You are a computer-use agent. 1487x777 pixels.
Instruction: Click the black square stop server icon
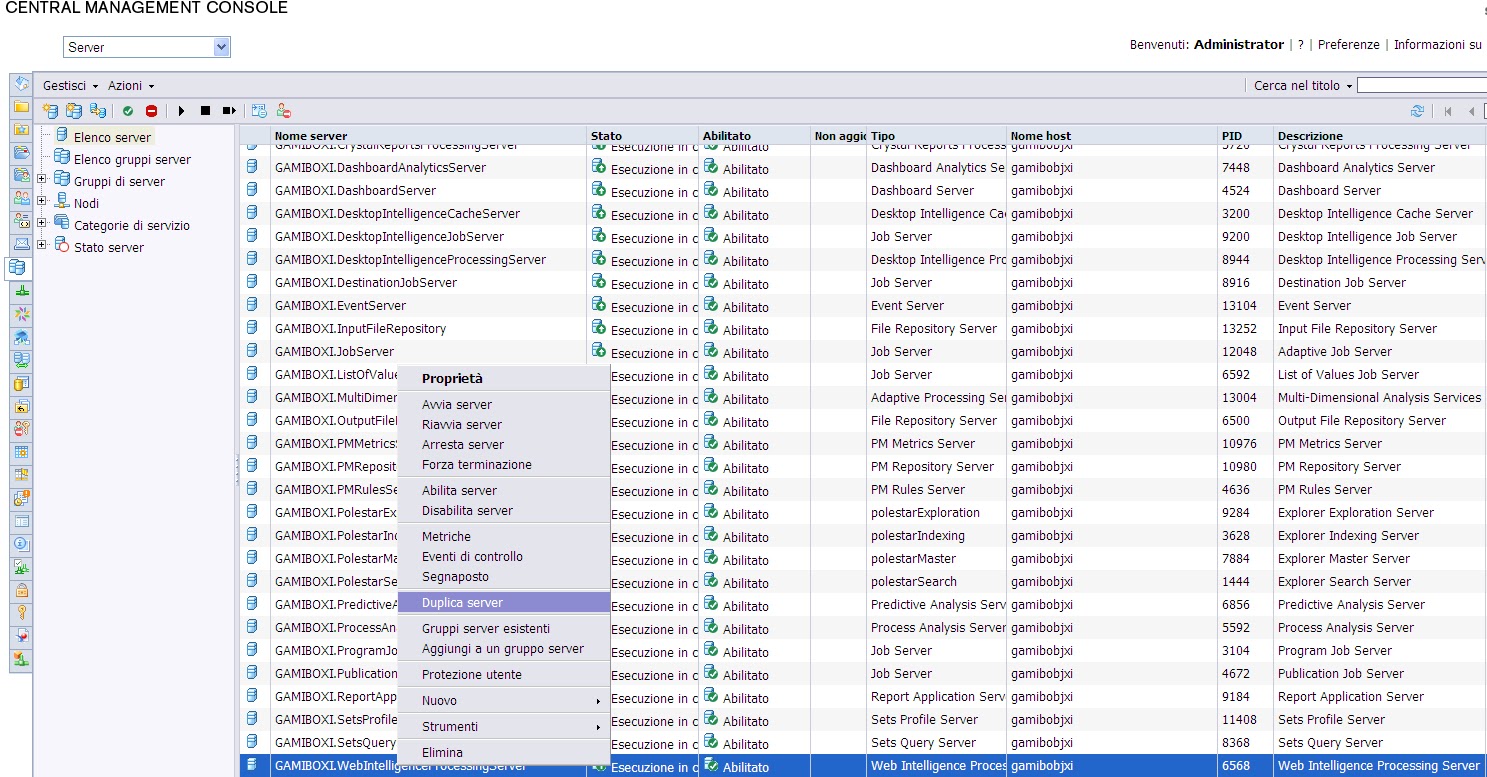(205, 111)
